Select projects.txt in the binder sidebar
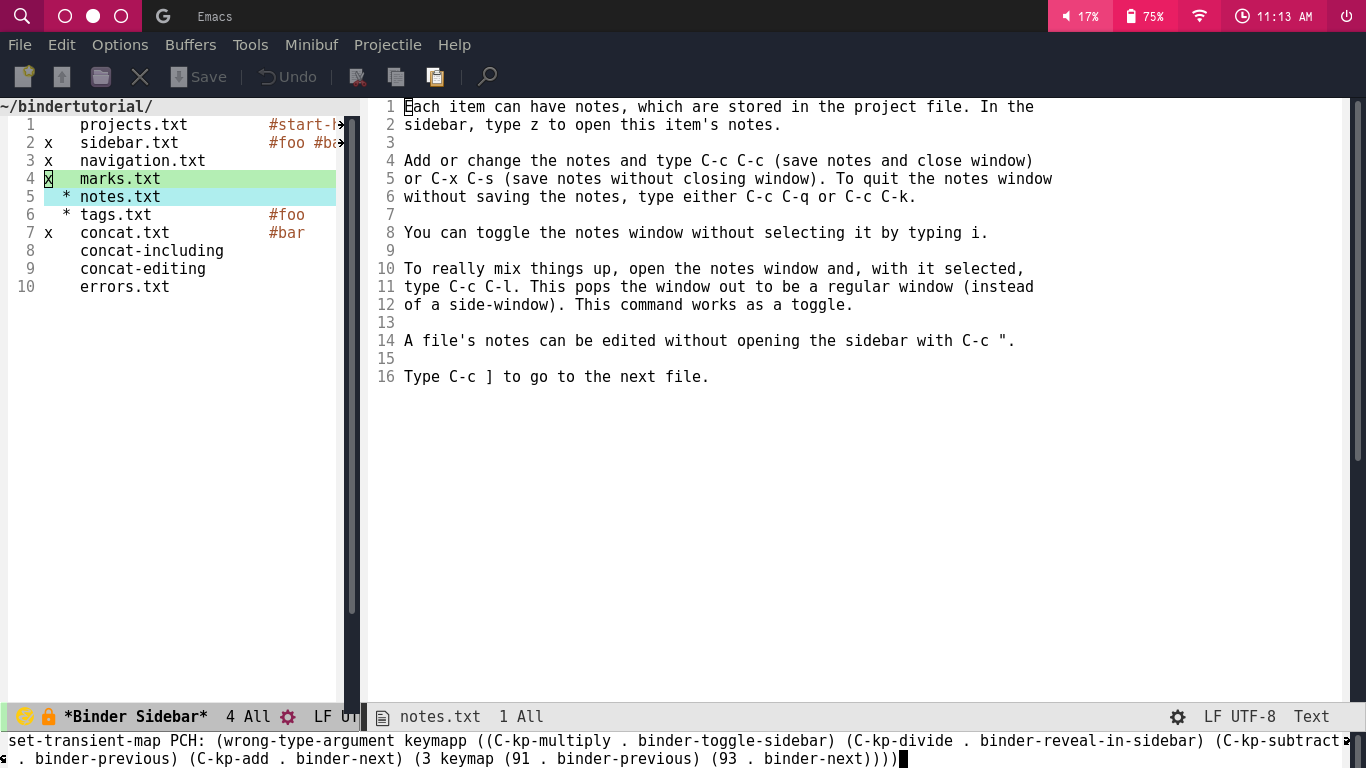 (x=134, y=125)
